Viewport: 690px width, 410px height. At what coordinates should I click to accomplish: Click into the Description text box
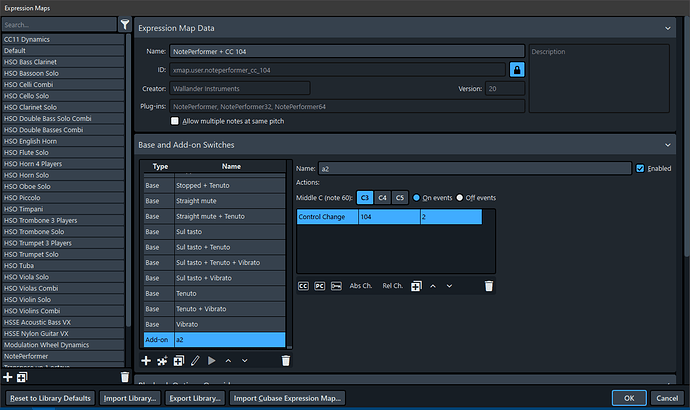tap(599, 79)
